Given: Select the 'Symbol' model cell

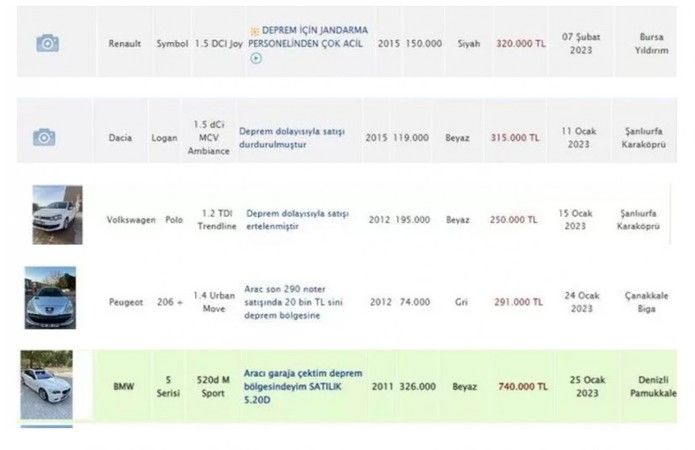Looking at the screenshot, I should coord(172,43).
